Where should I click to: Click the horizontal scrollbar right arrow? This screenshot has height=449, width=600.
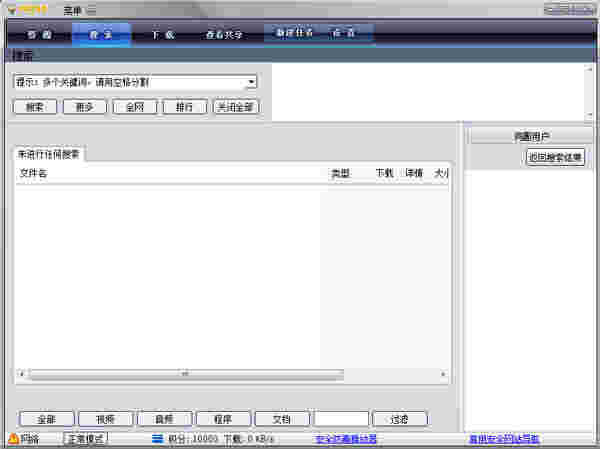(x=443, y=373)
